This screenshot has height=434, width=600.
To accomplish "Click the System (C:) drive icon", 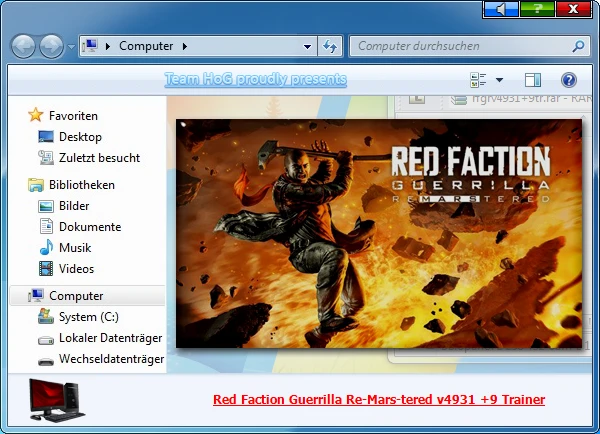I will (x=46, y=317).
